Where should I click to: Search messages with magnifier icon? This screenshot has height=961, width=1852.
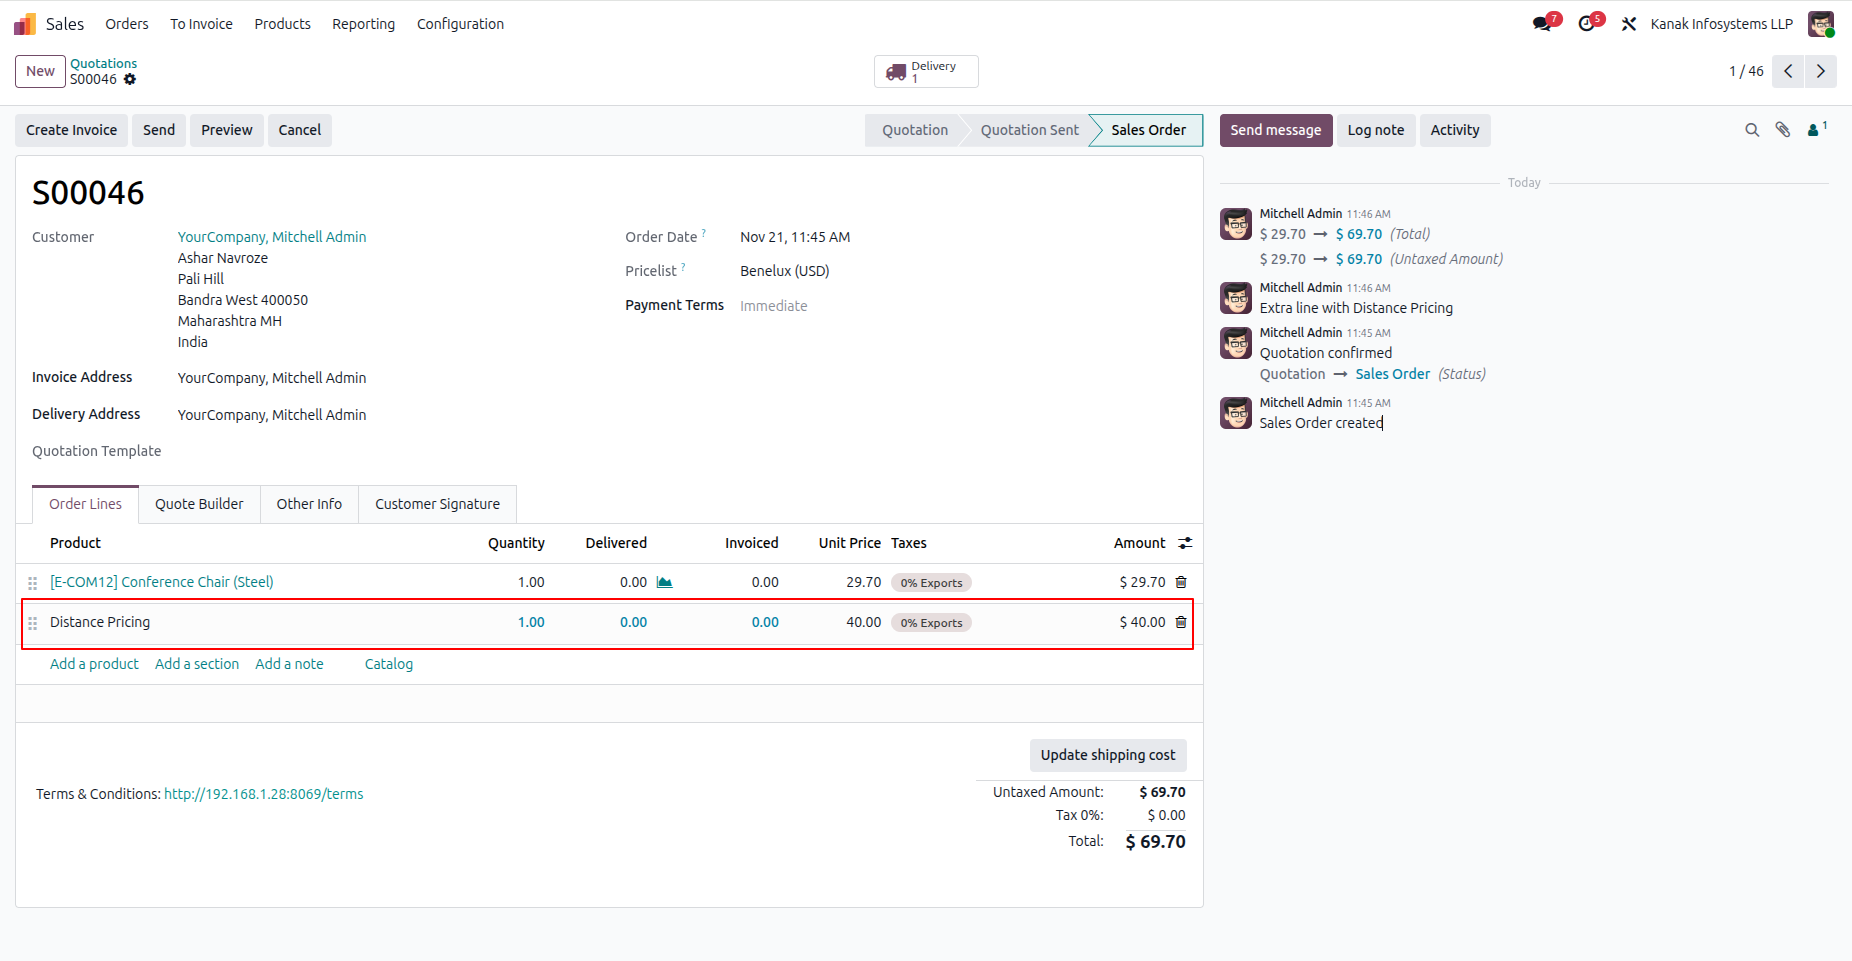pyautogui.click(x=1752, y=130)
